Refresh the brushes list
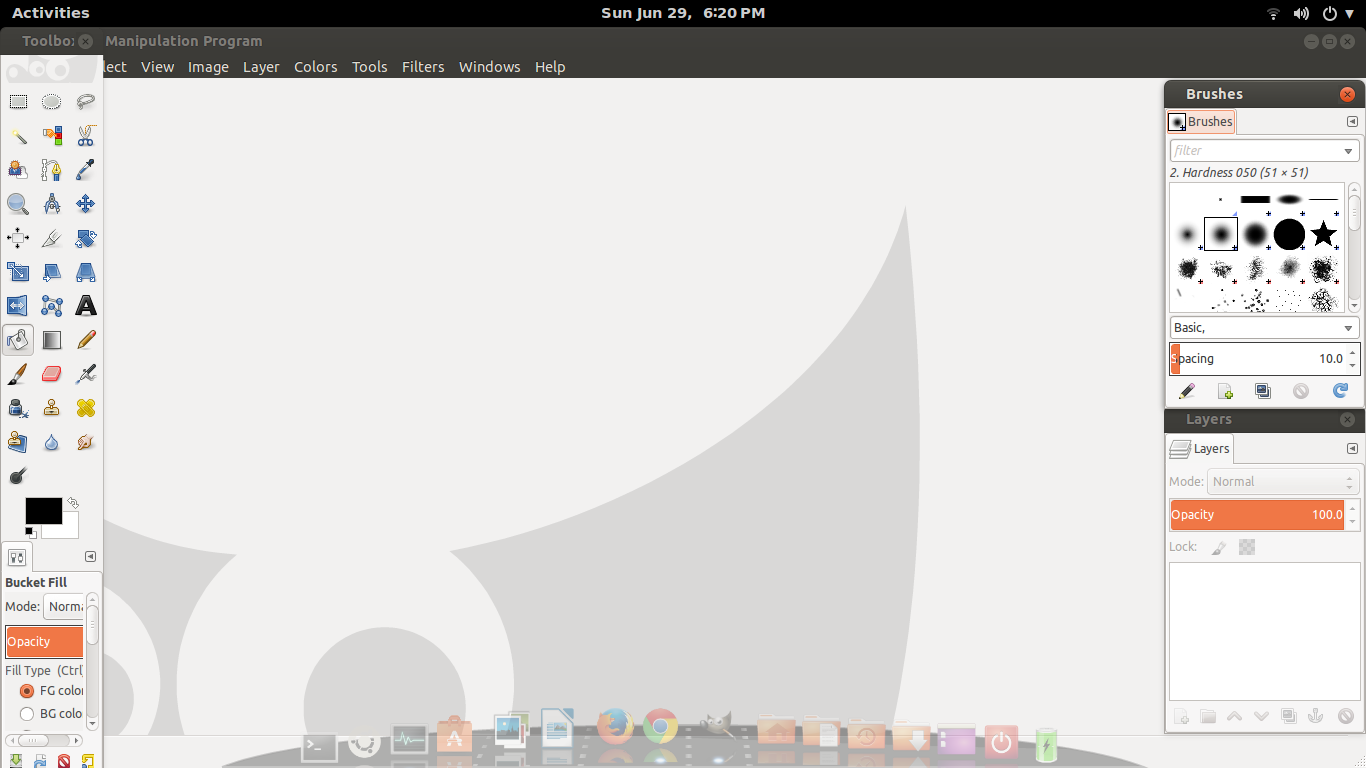This screenshot has width=1366, height=768. (x=1340, y=391)
